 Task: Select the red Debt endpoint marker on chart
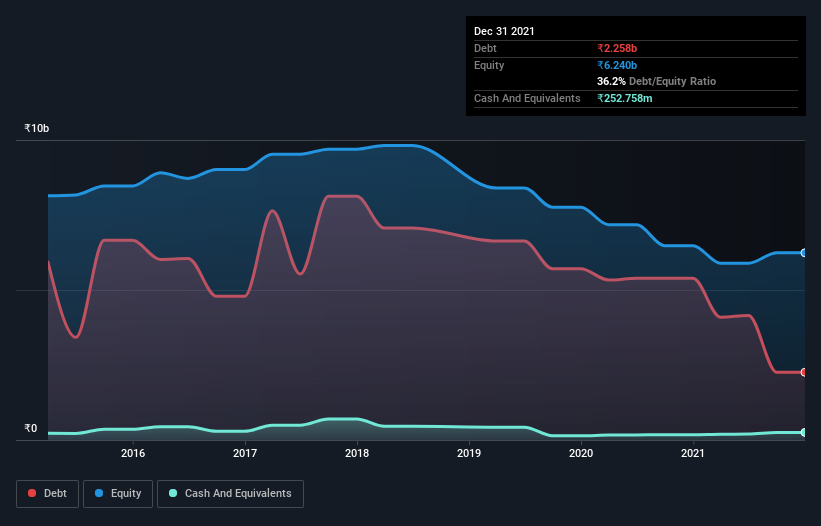click(x=804, y=372)
